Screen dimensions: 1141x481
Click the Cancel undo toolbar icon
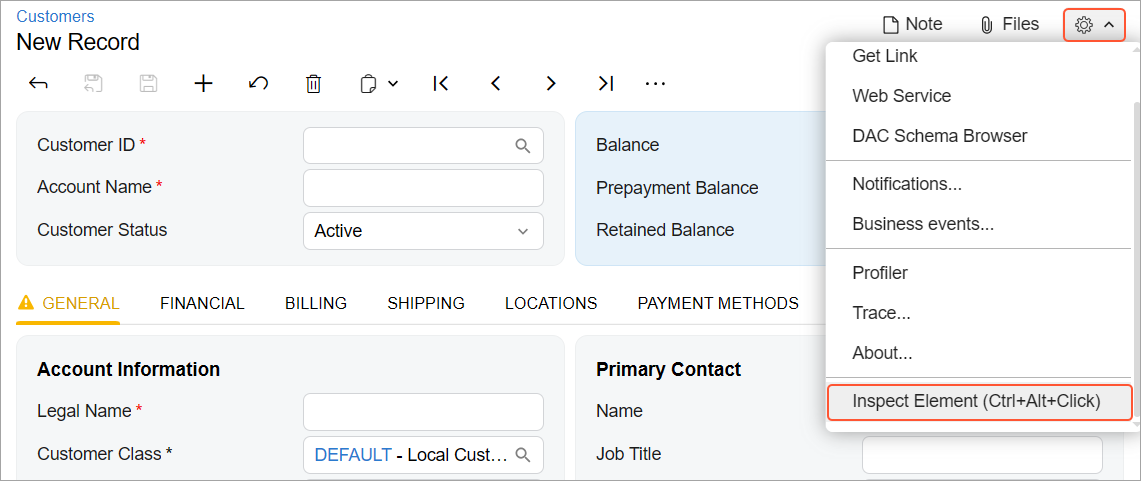click(258, 84)
